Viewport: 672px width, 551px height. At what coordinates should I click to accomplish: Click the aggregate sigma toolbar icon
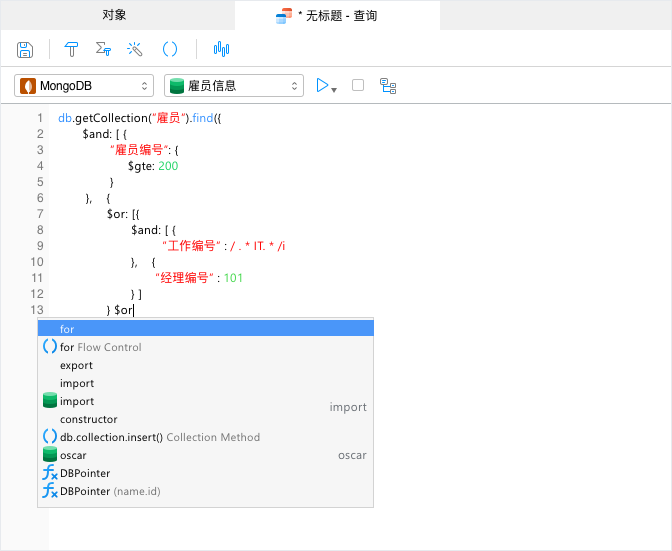(x=102, y=49)
